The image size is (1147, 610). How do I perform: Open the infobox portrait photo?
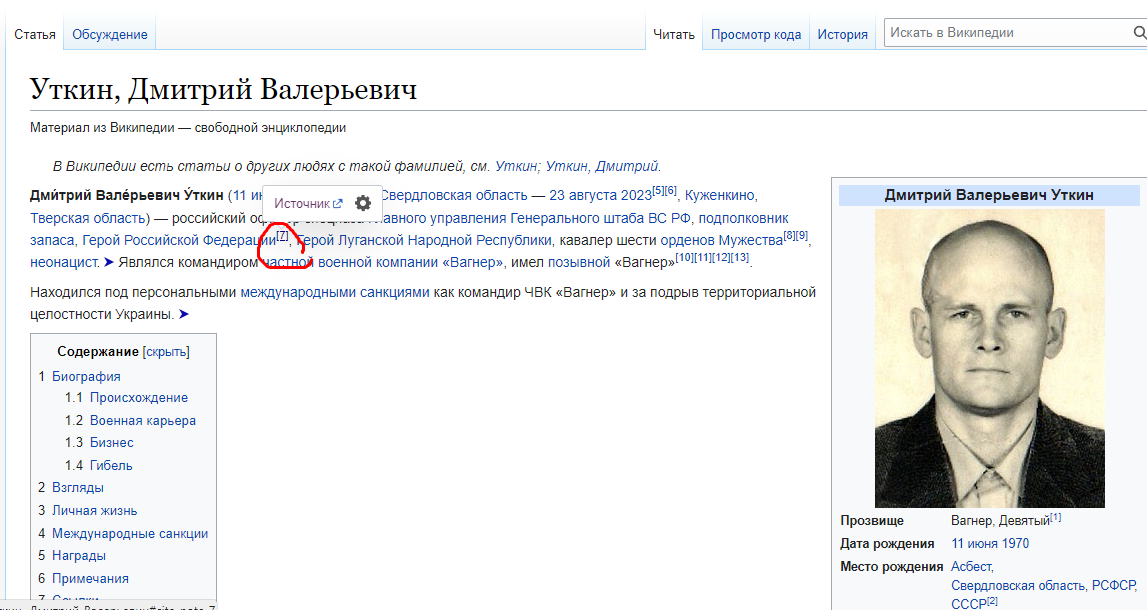point(990,358)
